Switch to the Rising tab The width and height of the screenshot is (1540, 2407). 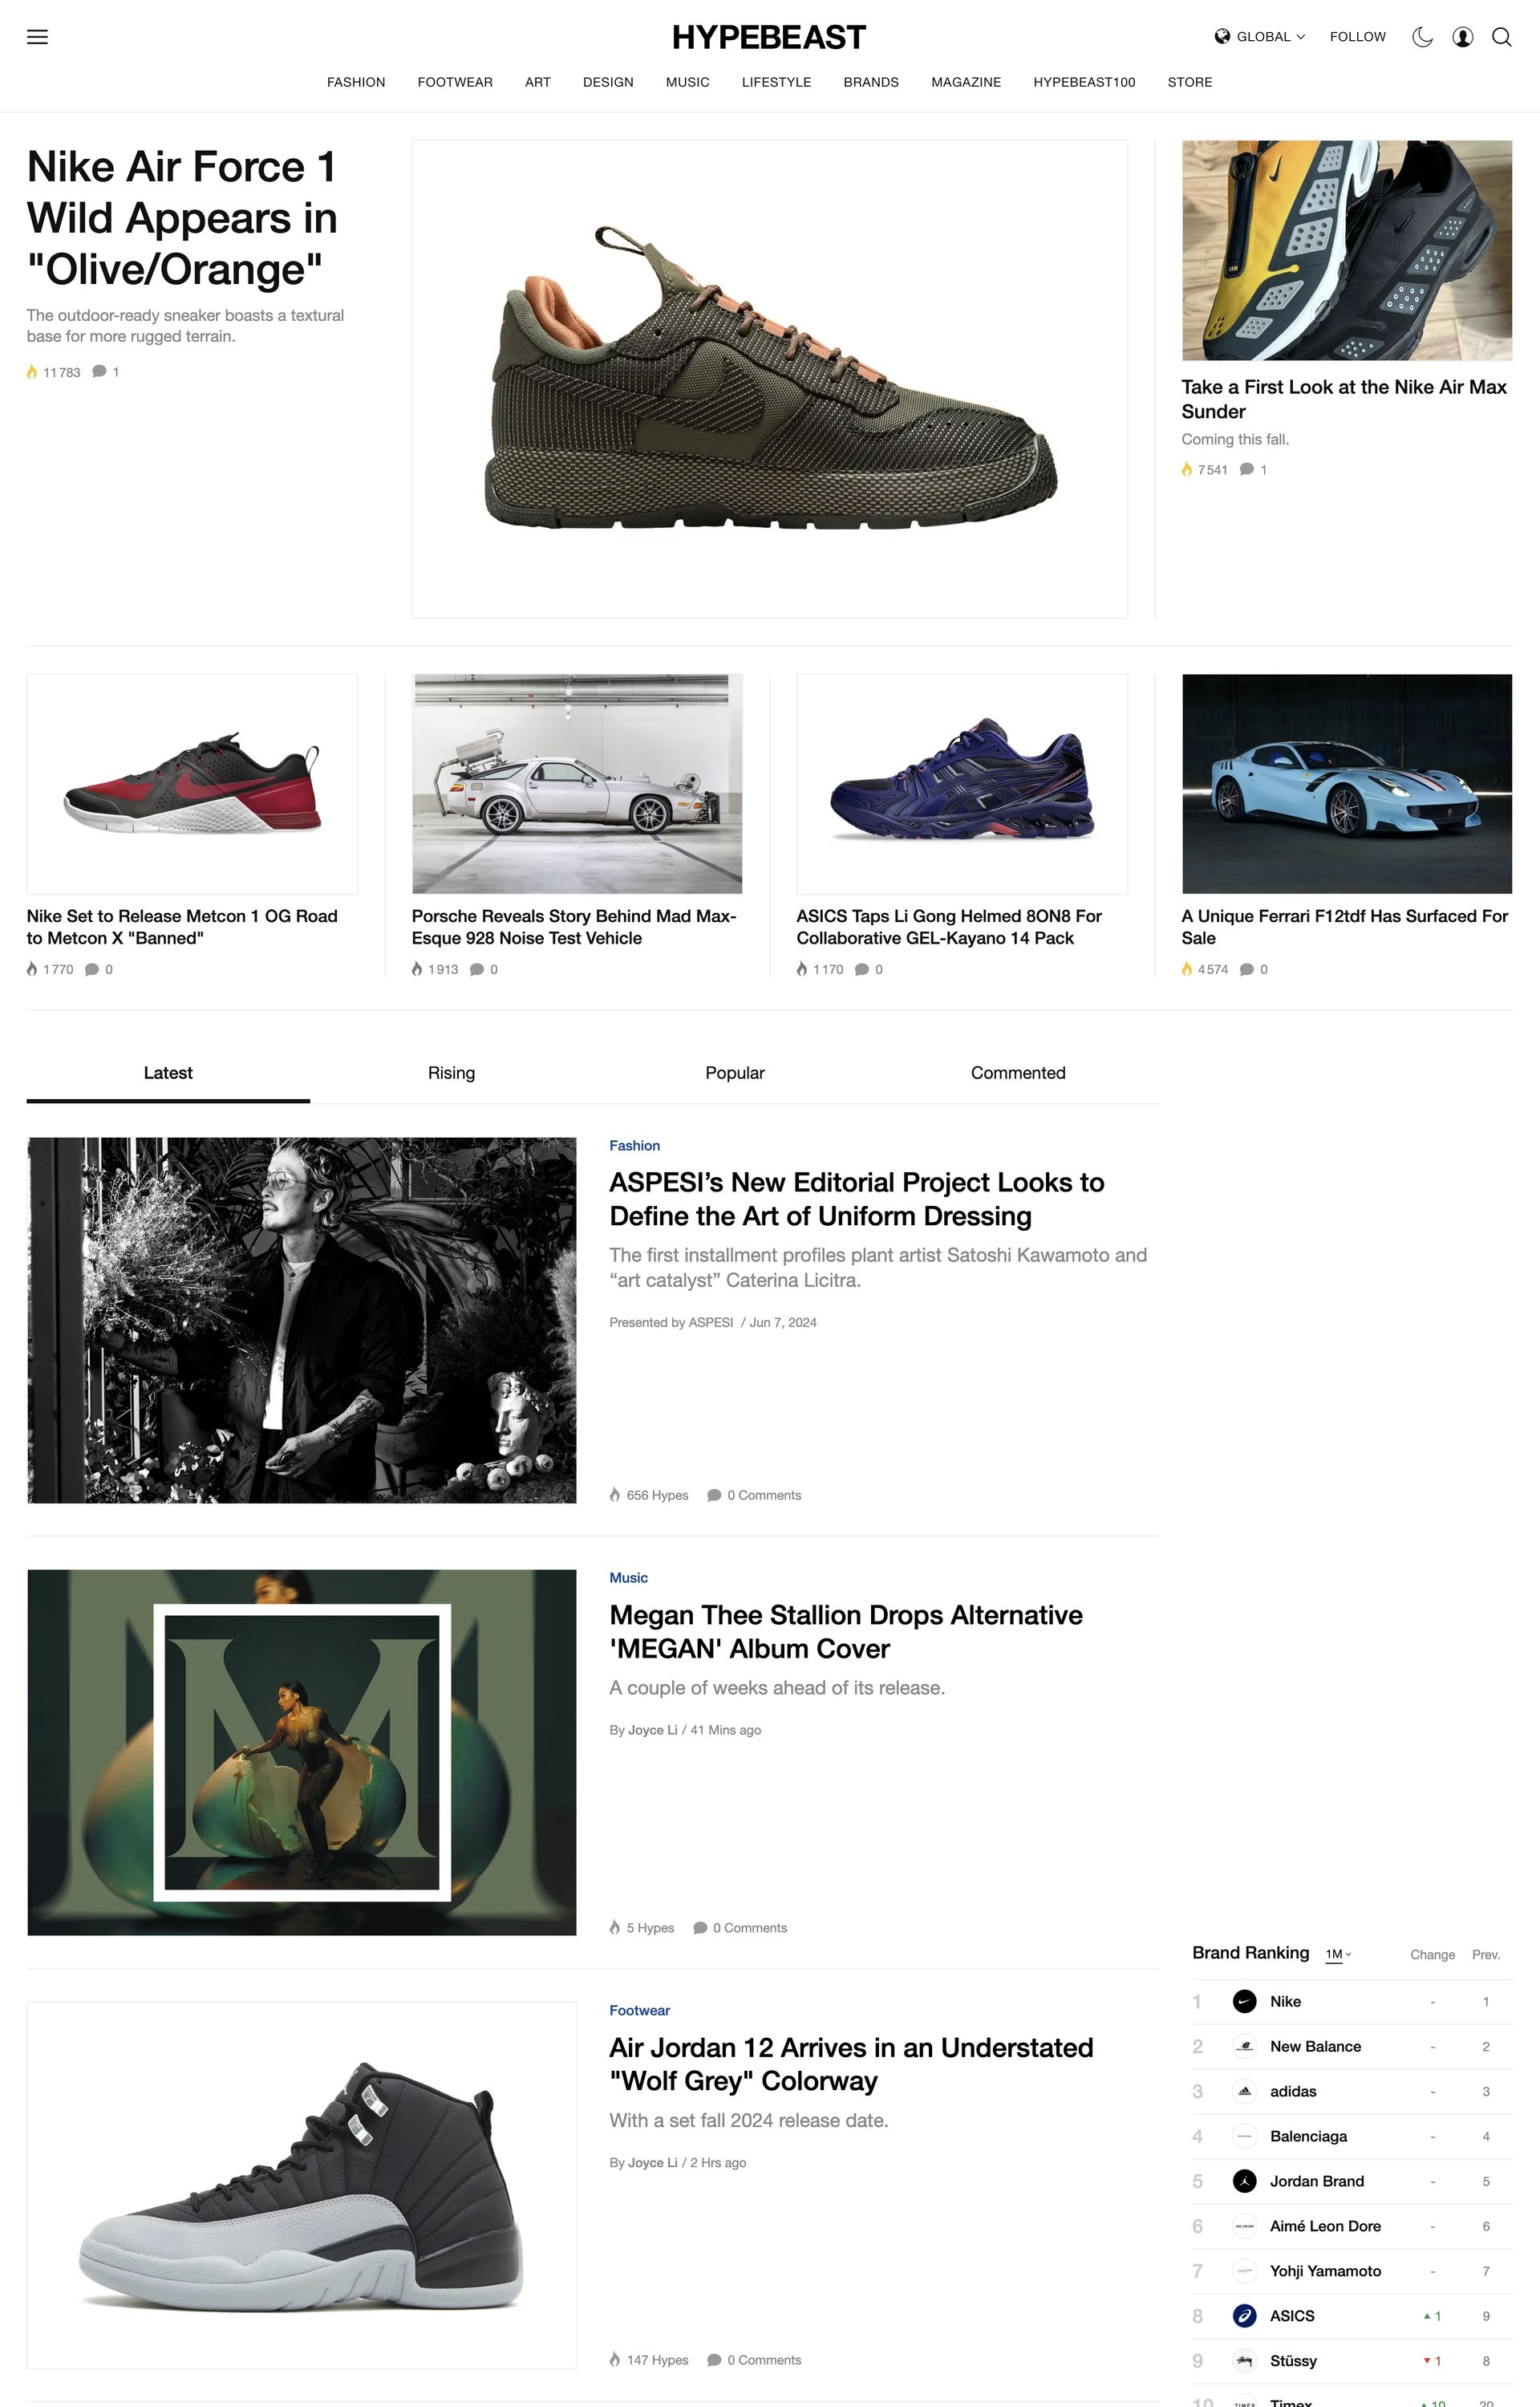coord(451,1073)
